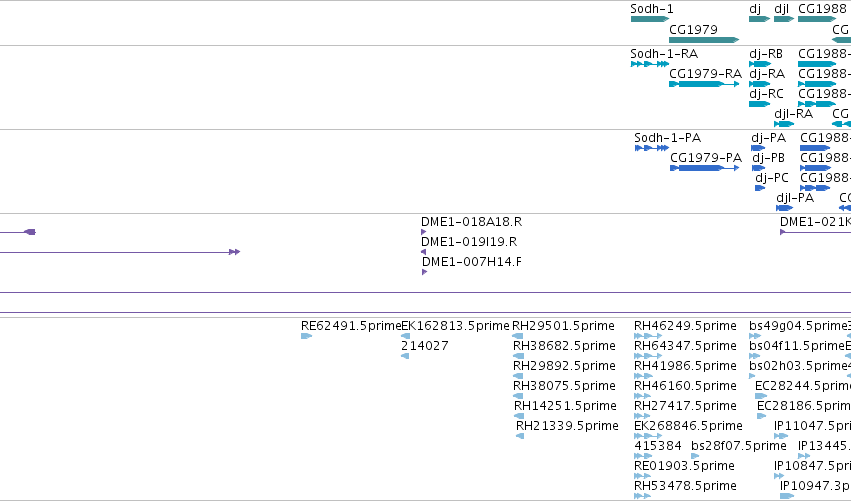Click the Sodh-1-RA transcript exon glyph

click(x=650, y=64)
